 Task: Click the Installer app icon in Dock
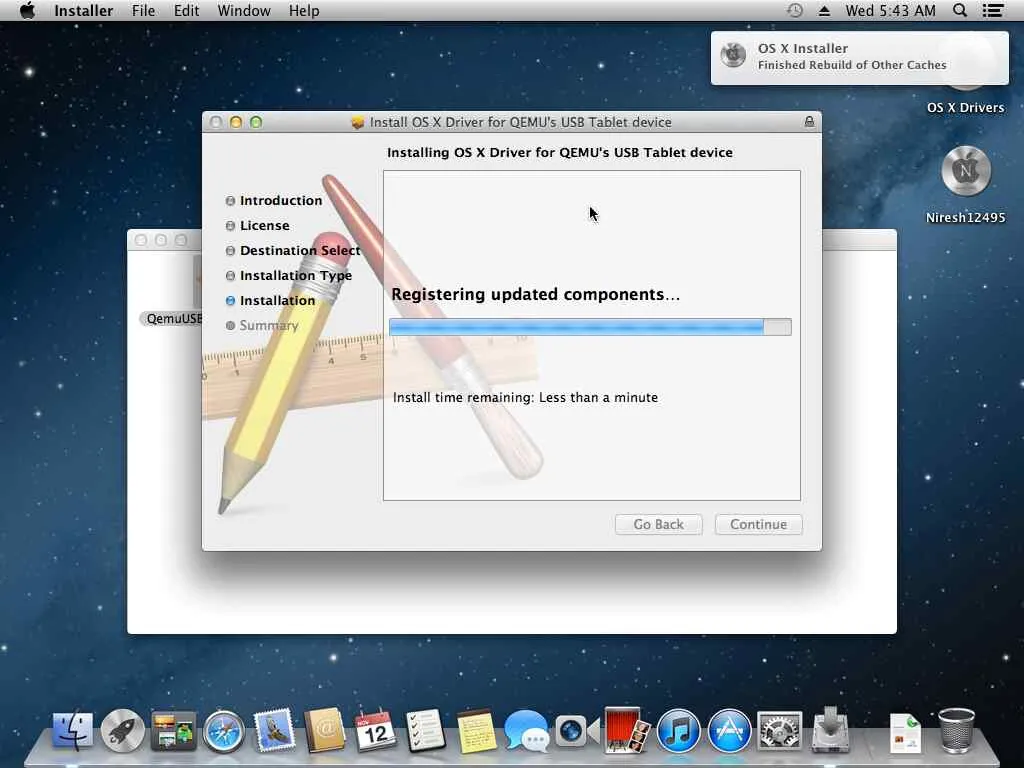point(830,729)
